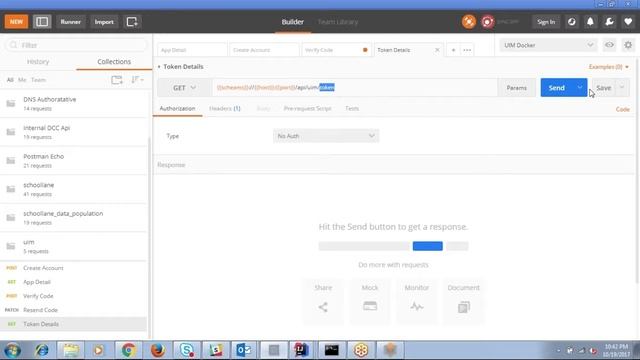The image size is (640, 360).
Task: Open the schoollane_data_population collection
Action: tap(73, 218)
